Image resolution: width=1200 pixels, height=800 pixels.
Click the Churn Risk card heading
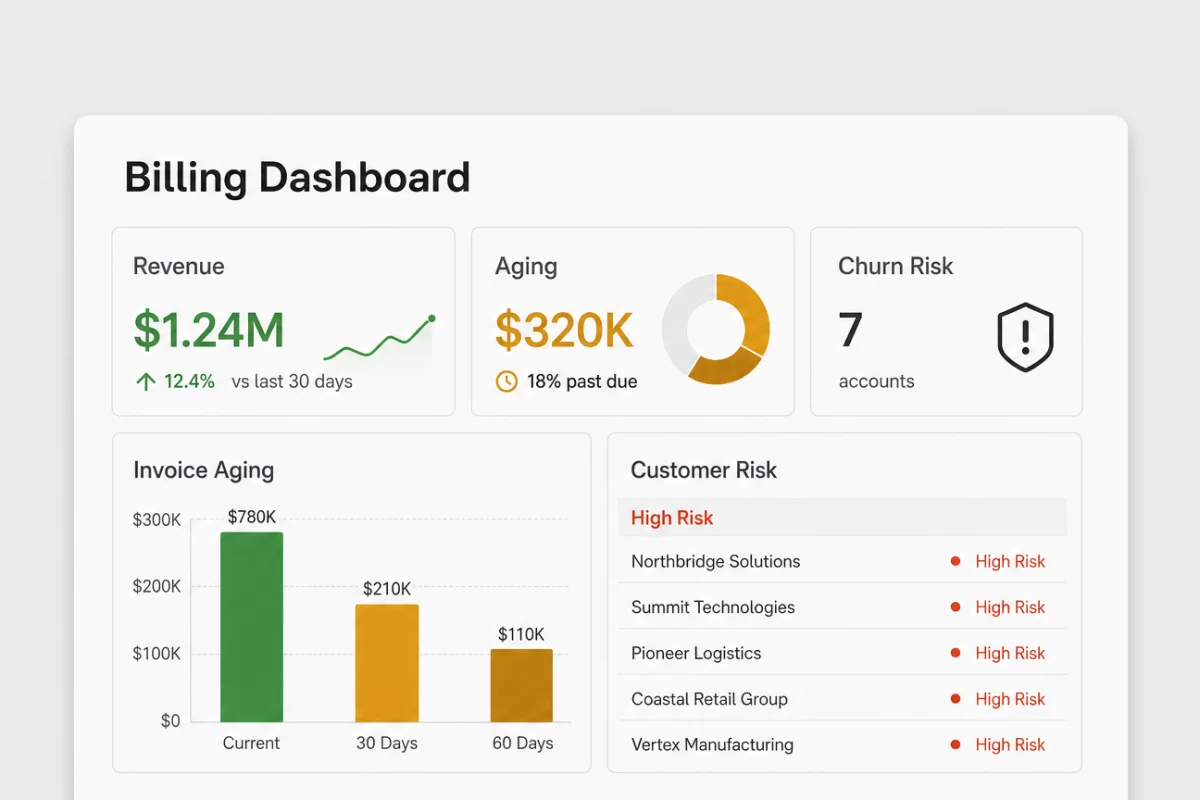[896, 266]
